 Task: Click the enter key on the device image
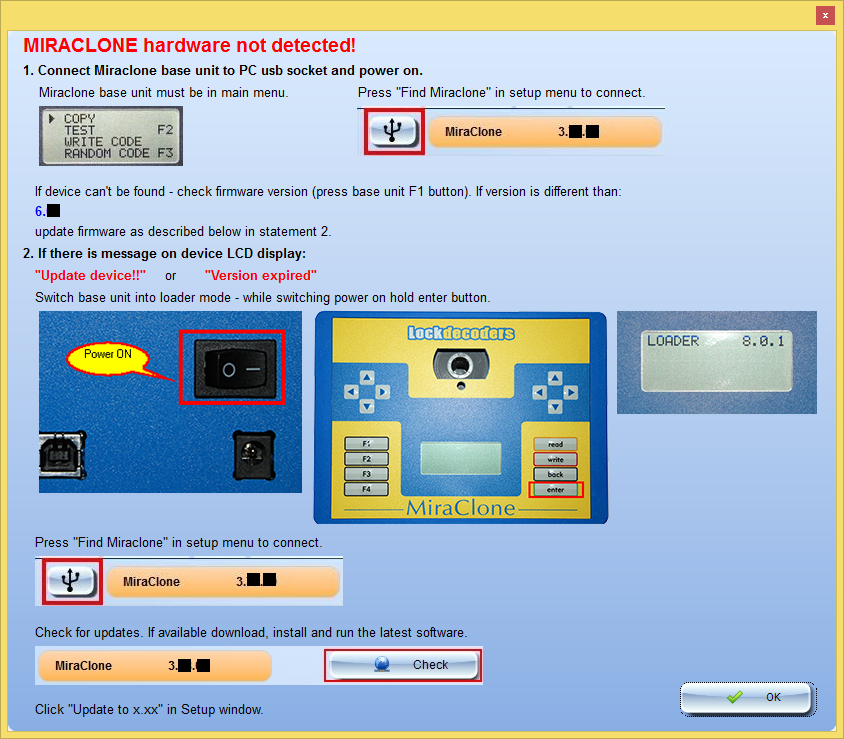point(555,489)
